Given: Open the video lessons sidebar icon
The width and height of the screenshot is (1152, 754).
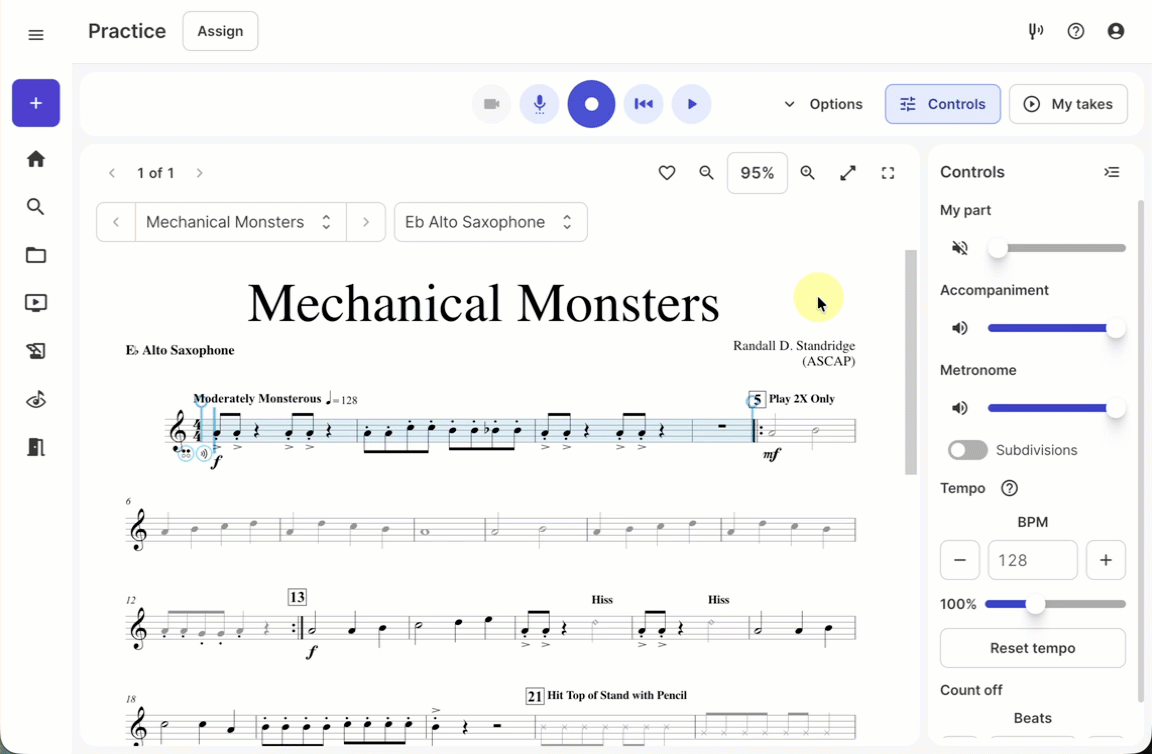Looking at the screenshot, I should tap(35, 303).
